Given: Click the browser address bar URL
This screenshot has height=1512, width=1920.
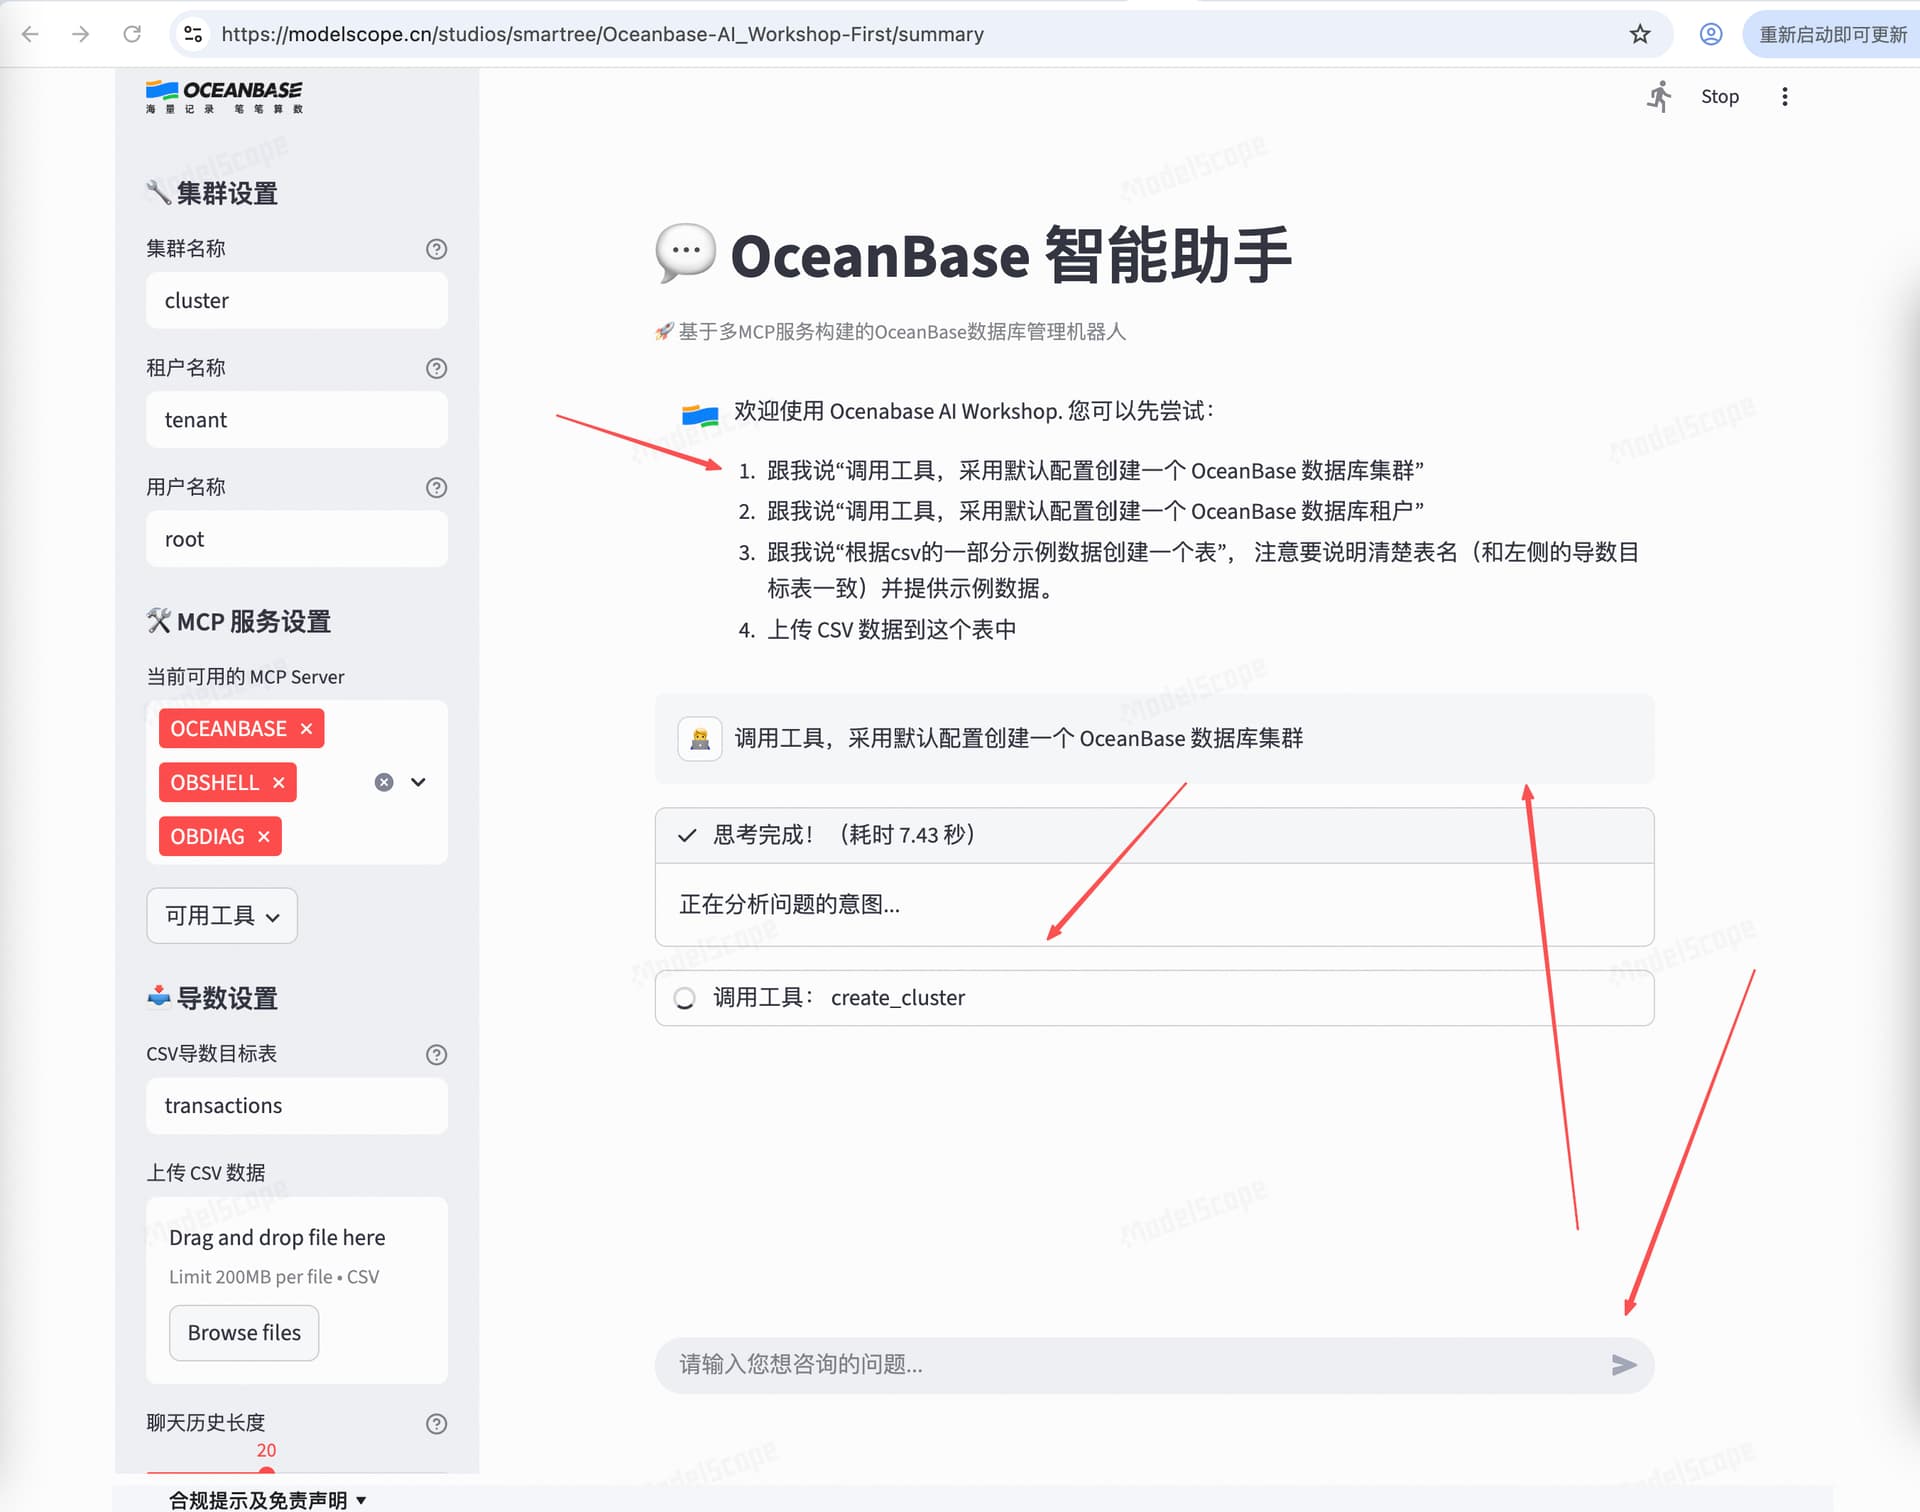Looking at the screenshot, I should (602, 34).
